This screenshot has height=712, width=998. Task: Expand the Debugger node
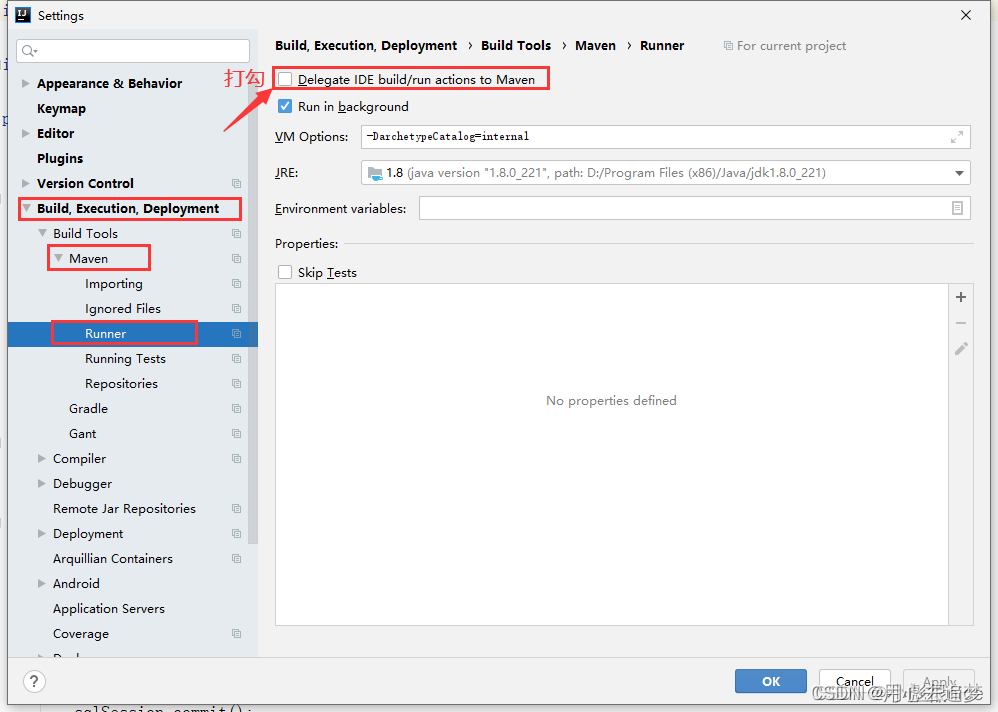pos(41,484)
